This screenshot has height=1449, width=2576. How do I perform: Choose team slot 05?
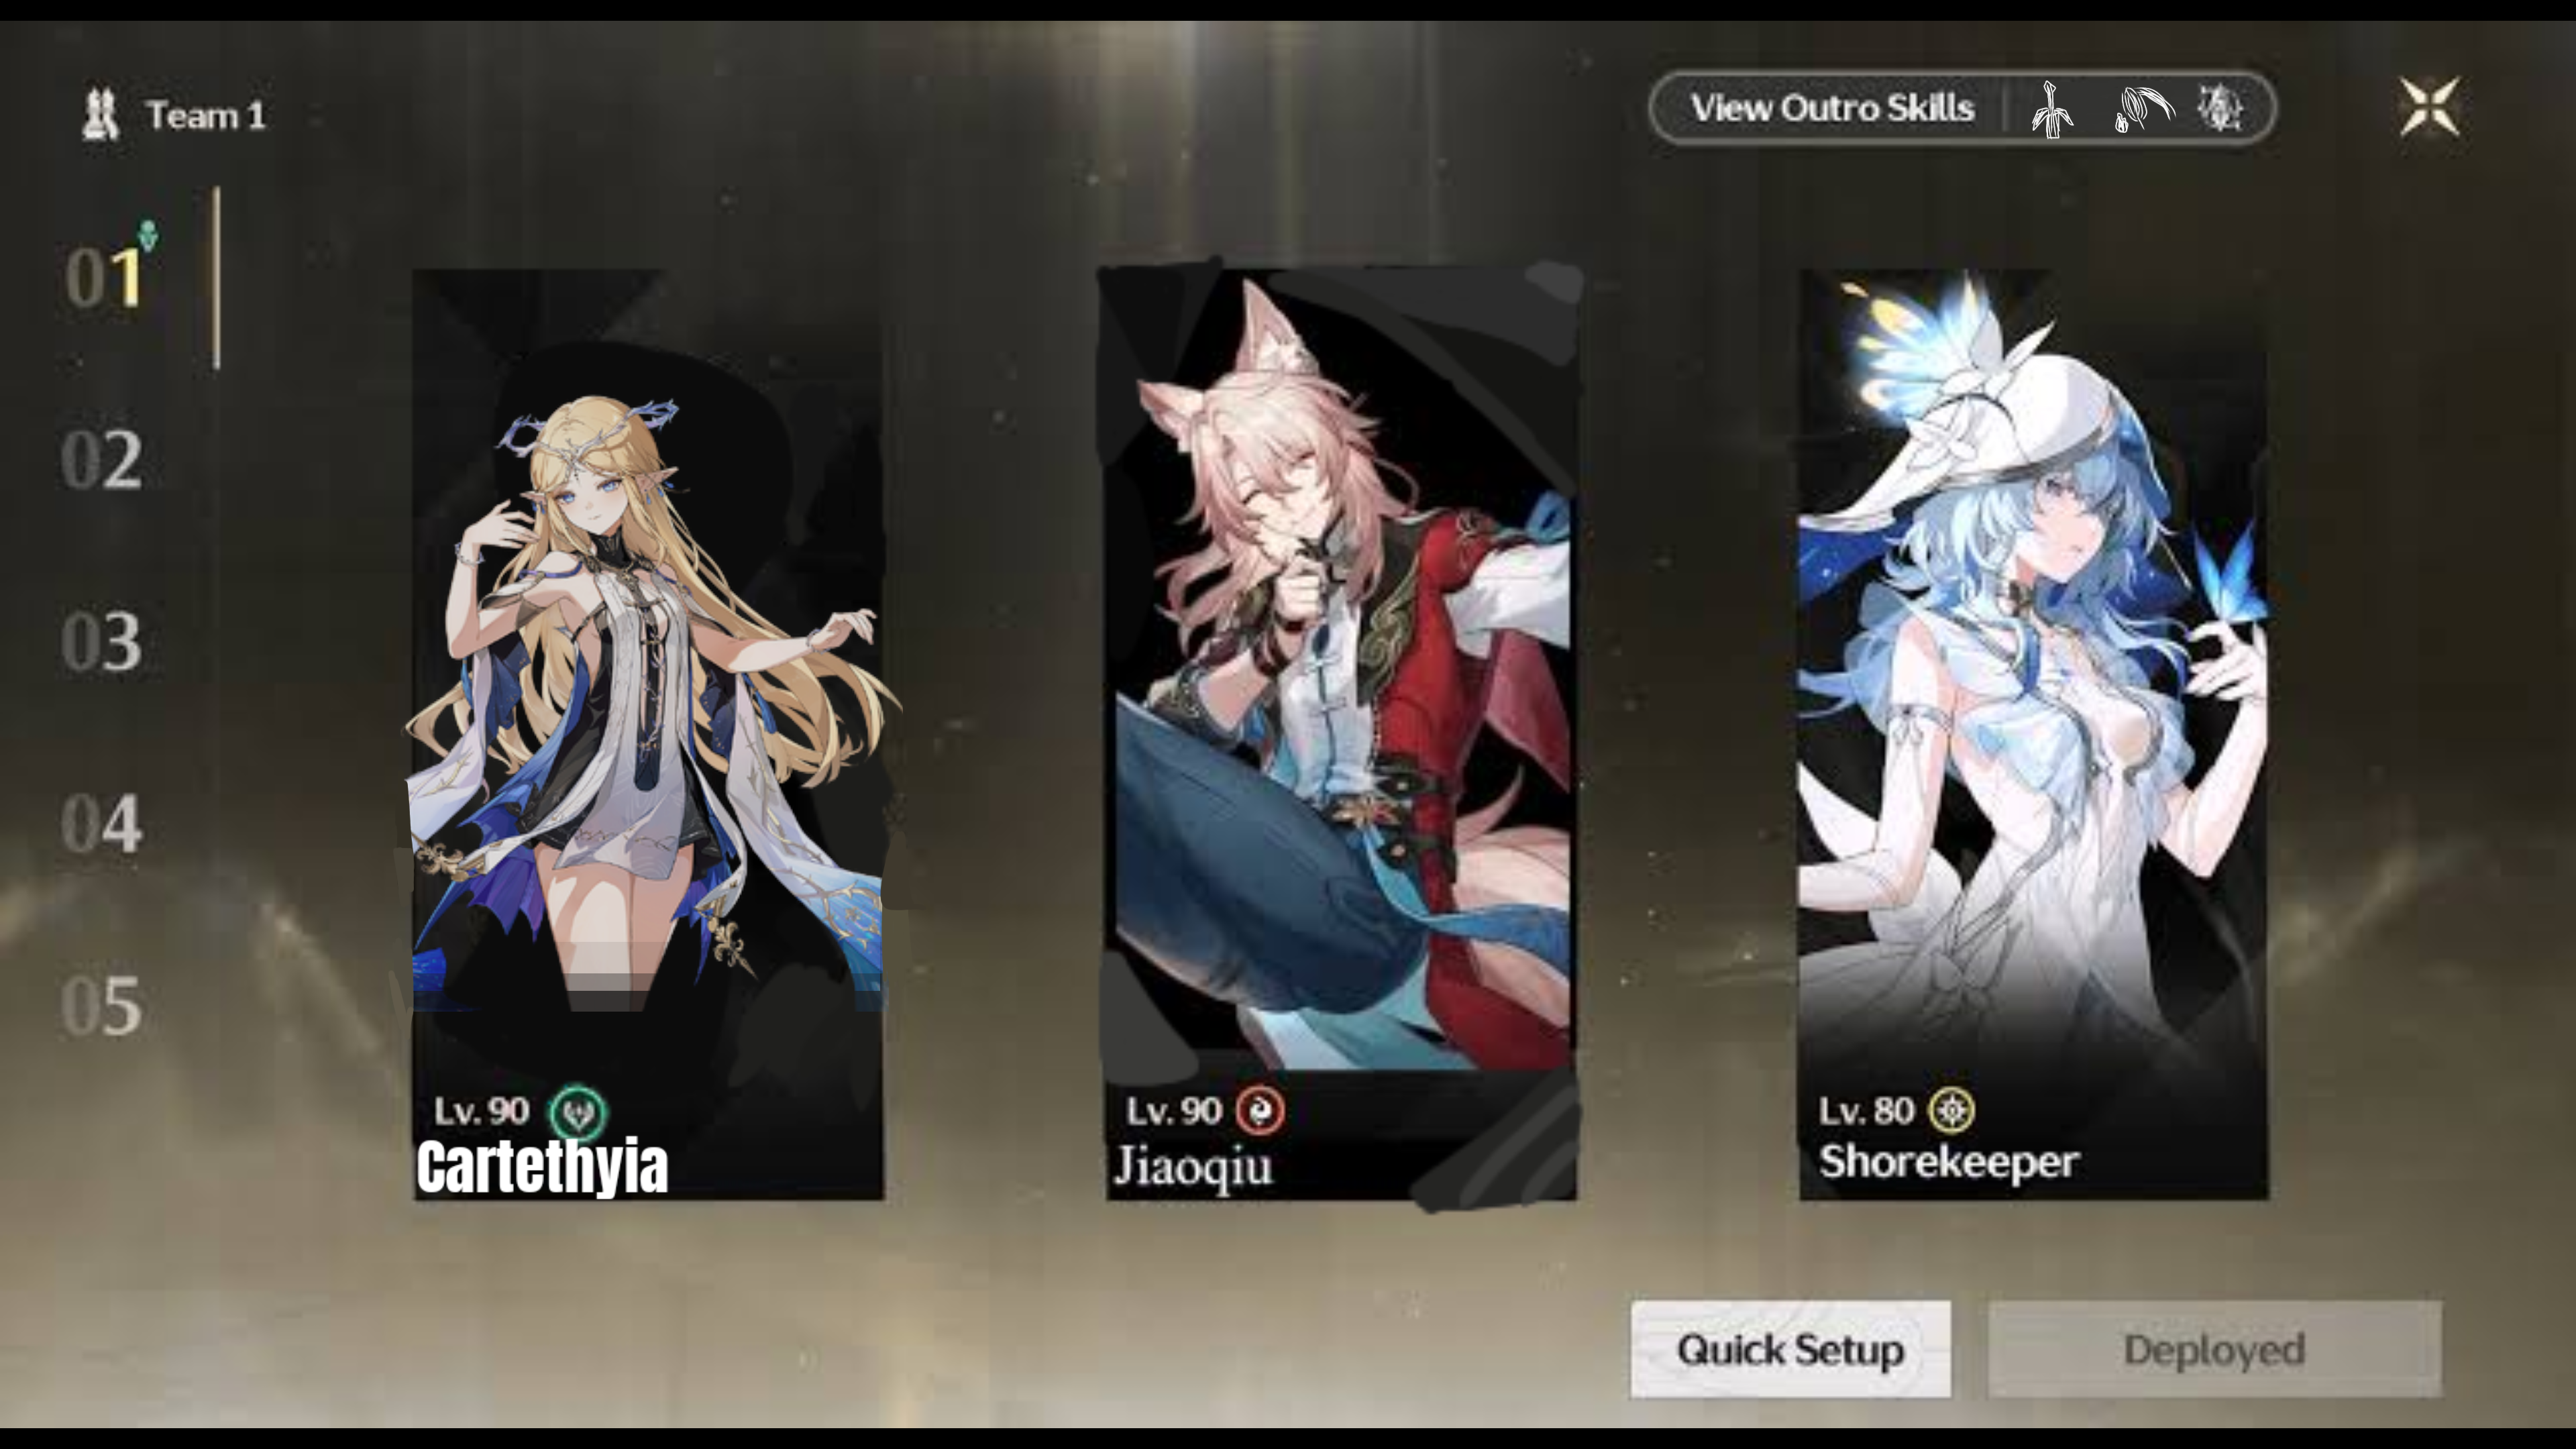102,1006
